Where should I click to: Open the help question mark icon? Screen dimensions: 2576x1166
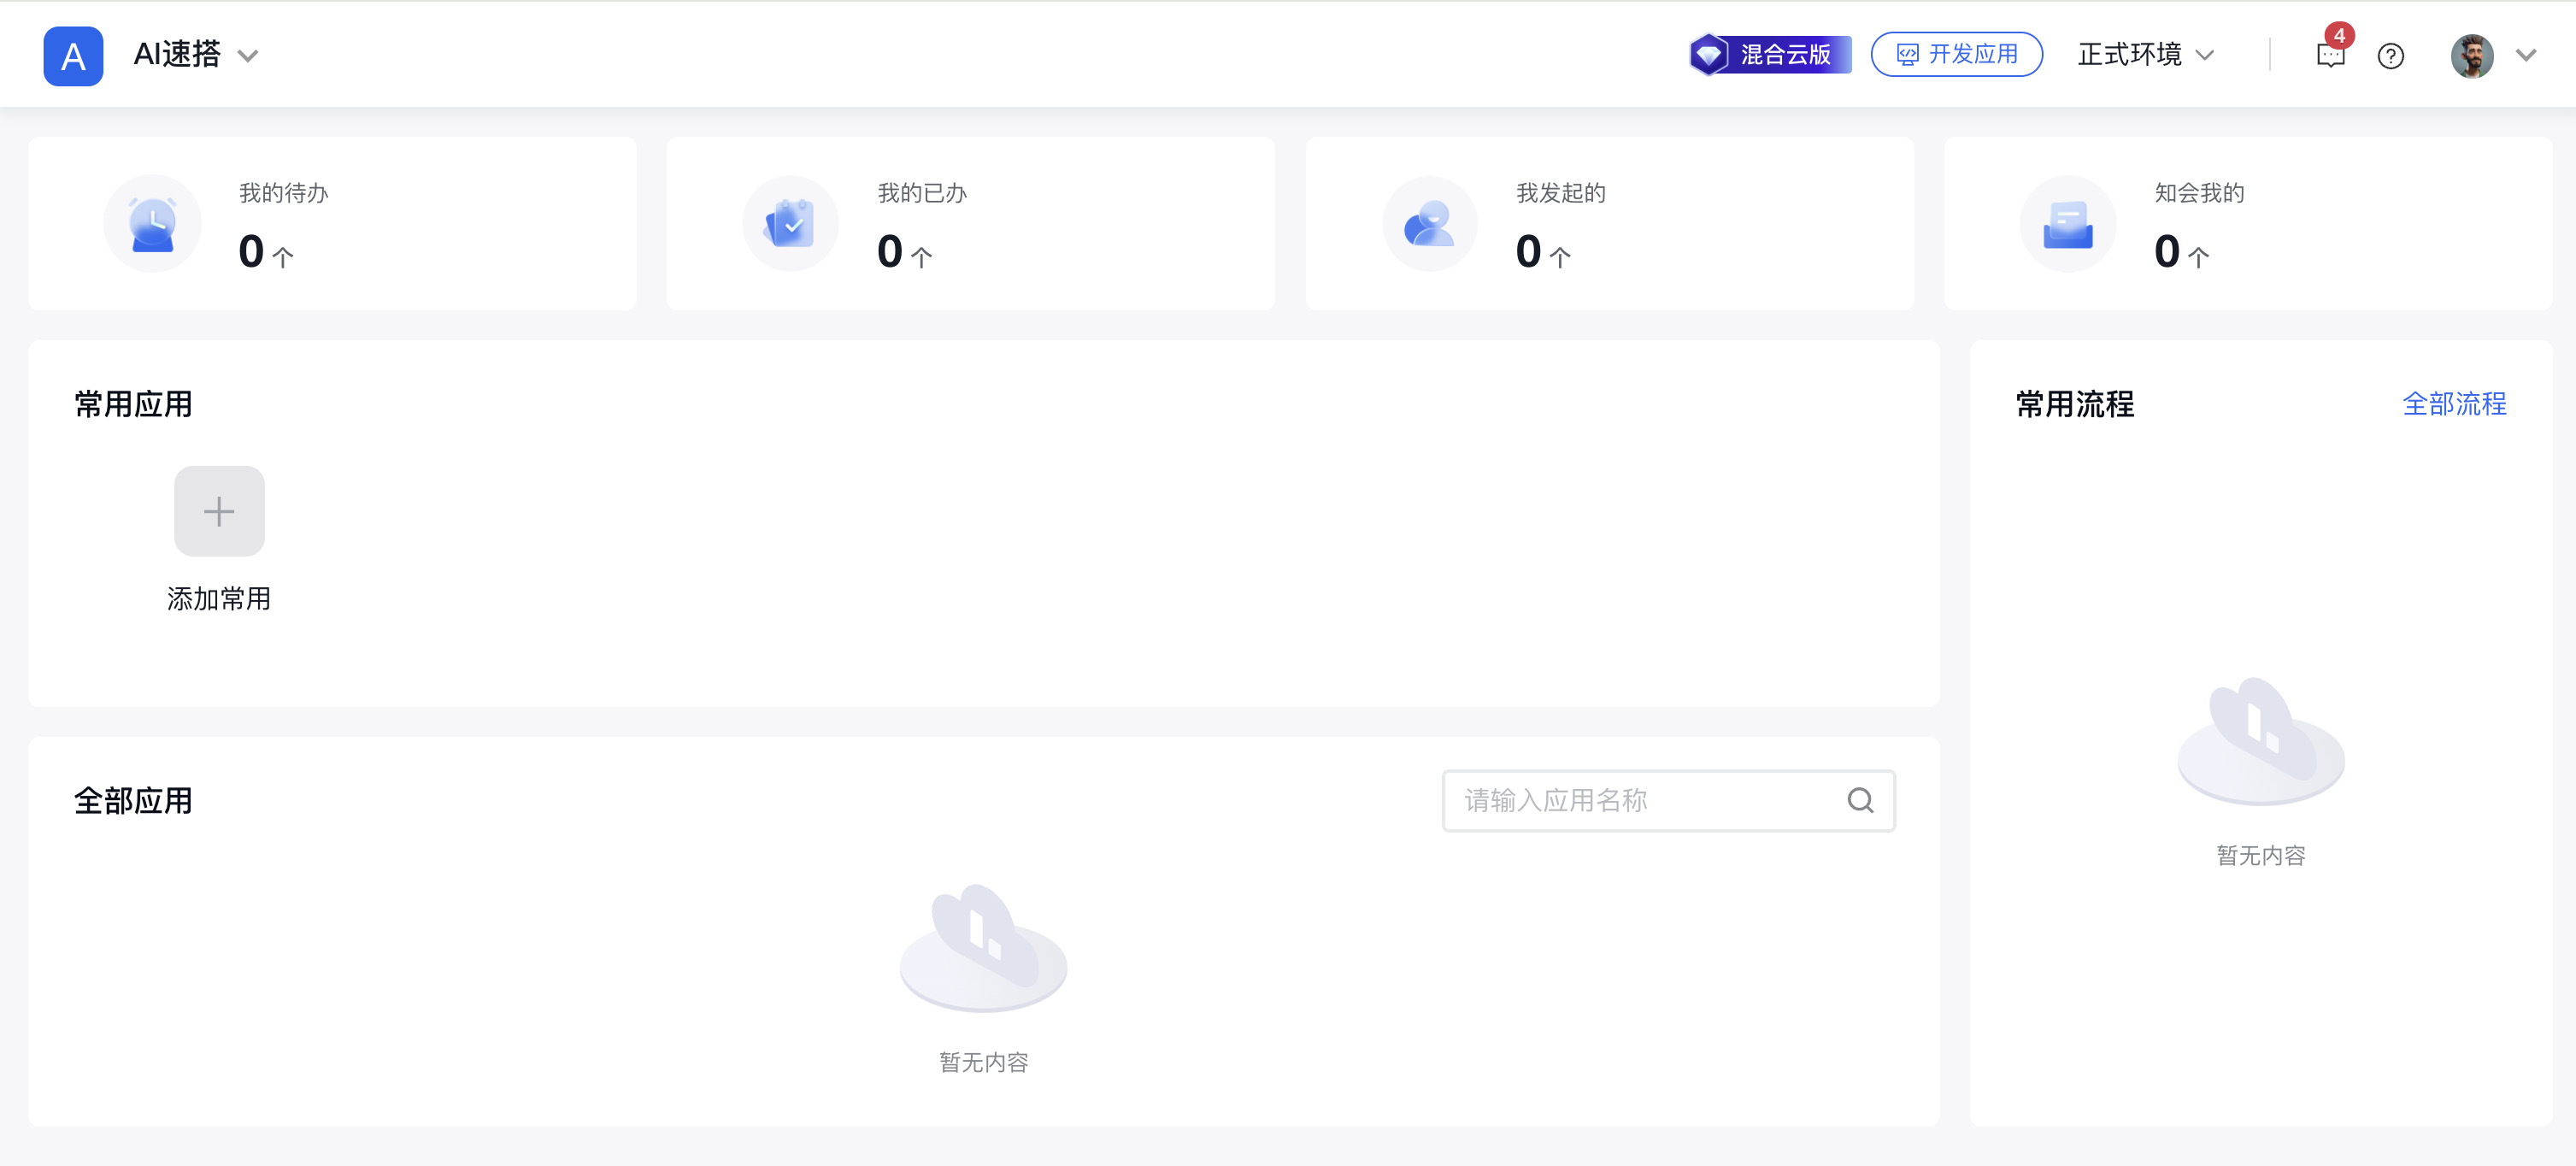[2390, 56]
